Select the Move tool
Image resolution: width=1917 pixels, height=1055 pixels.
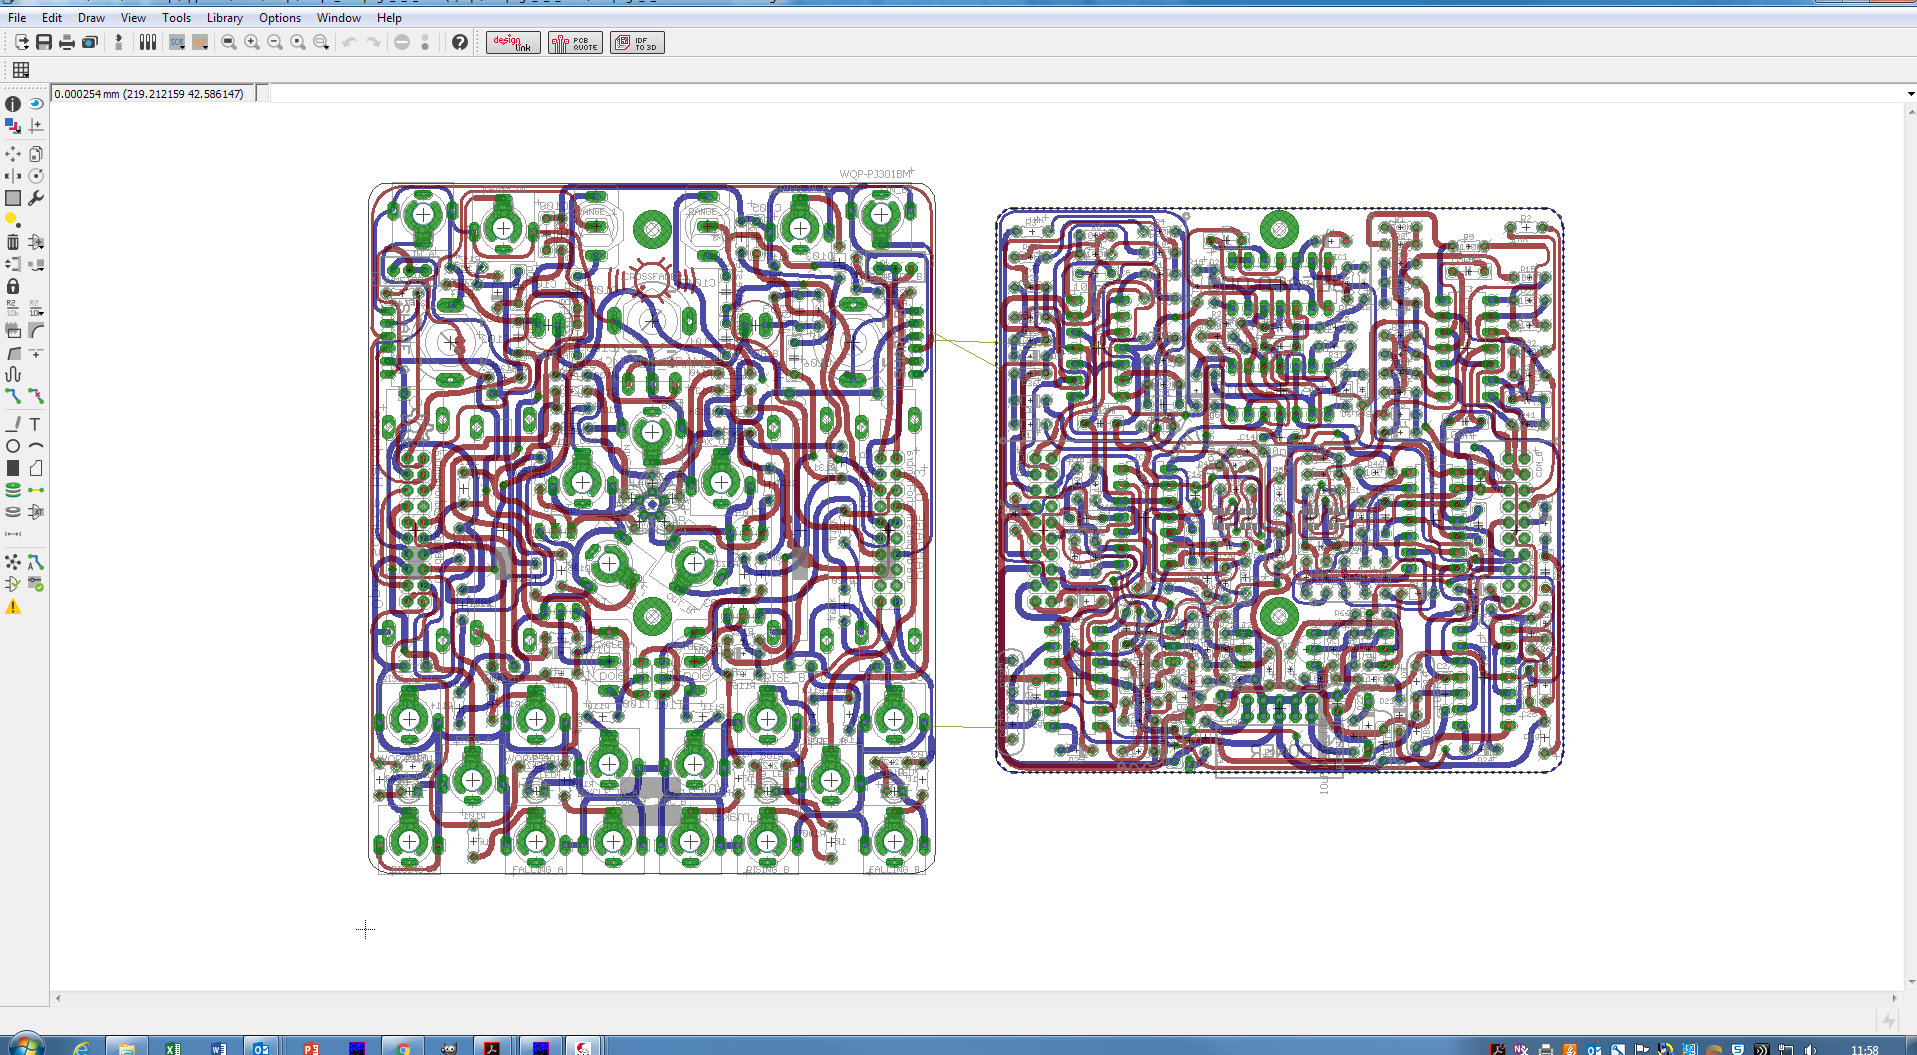[x=13, y=154]
